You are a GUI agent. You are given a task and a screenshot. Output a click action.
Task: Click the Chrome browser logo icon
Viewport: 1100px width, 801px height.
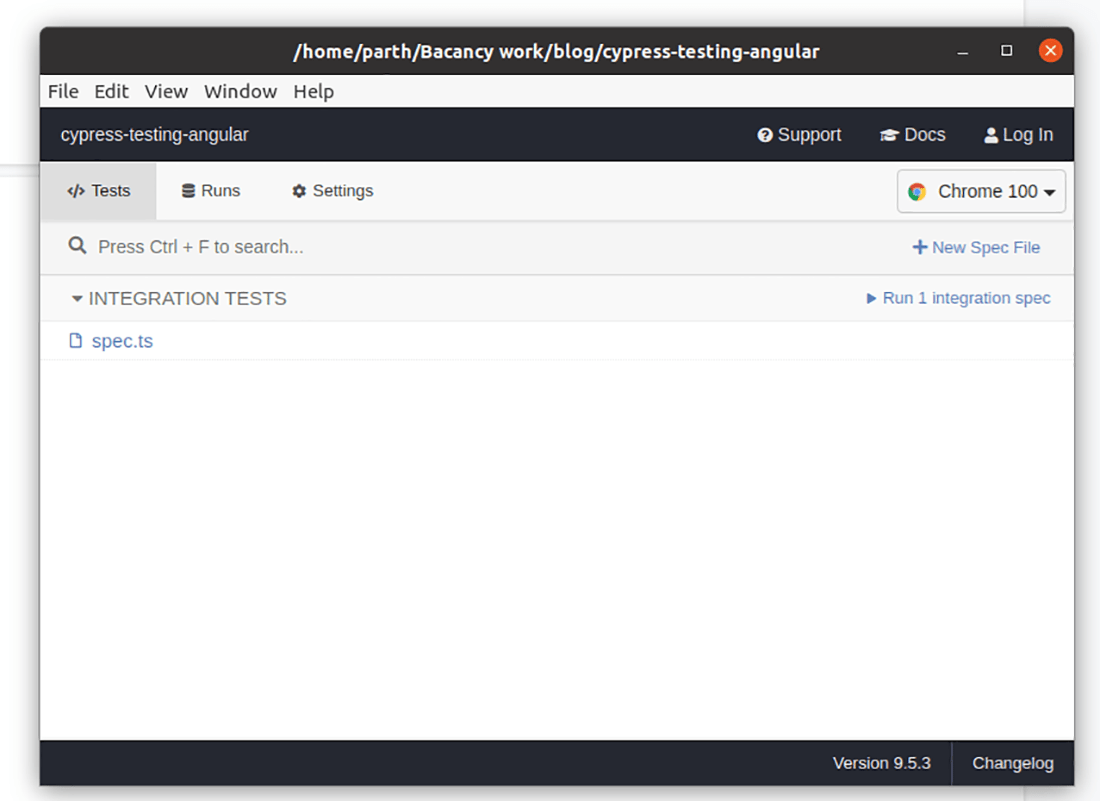click(917, 191)
